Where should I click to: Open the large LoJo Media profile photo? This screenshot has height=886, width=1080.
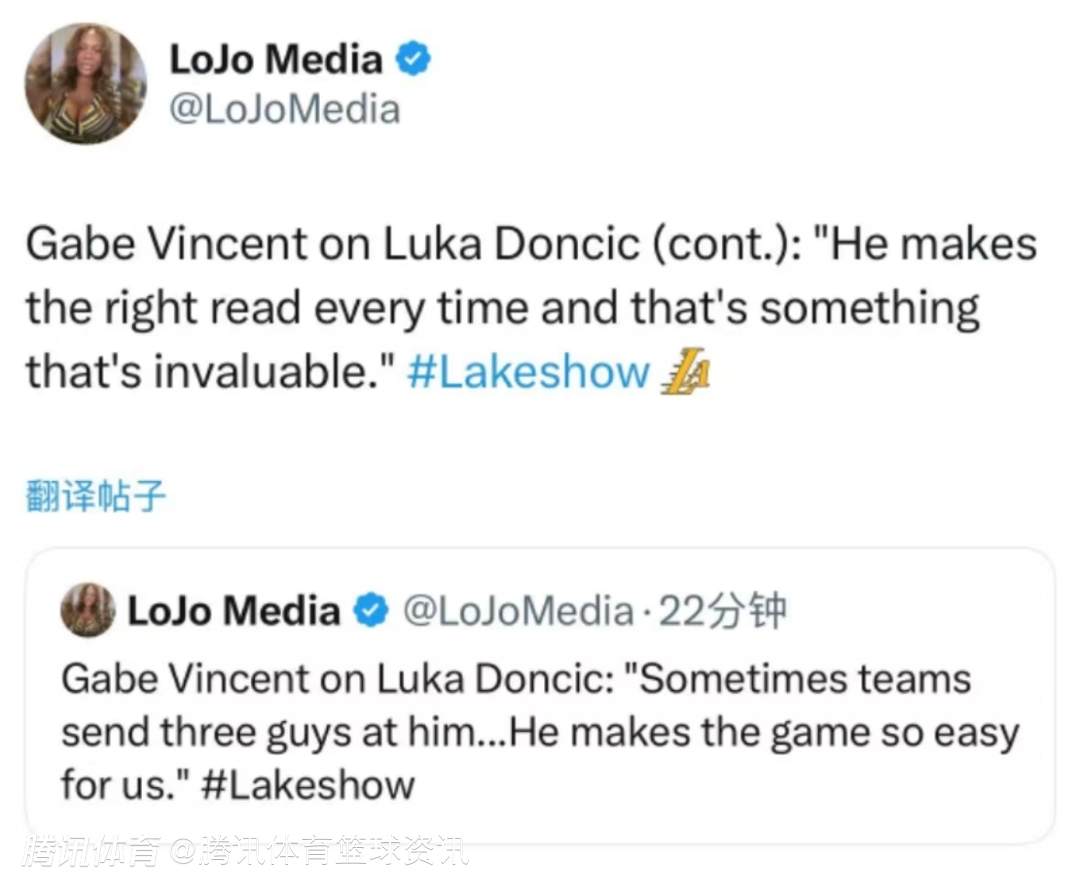(x=85, y=84)
